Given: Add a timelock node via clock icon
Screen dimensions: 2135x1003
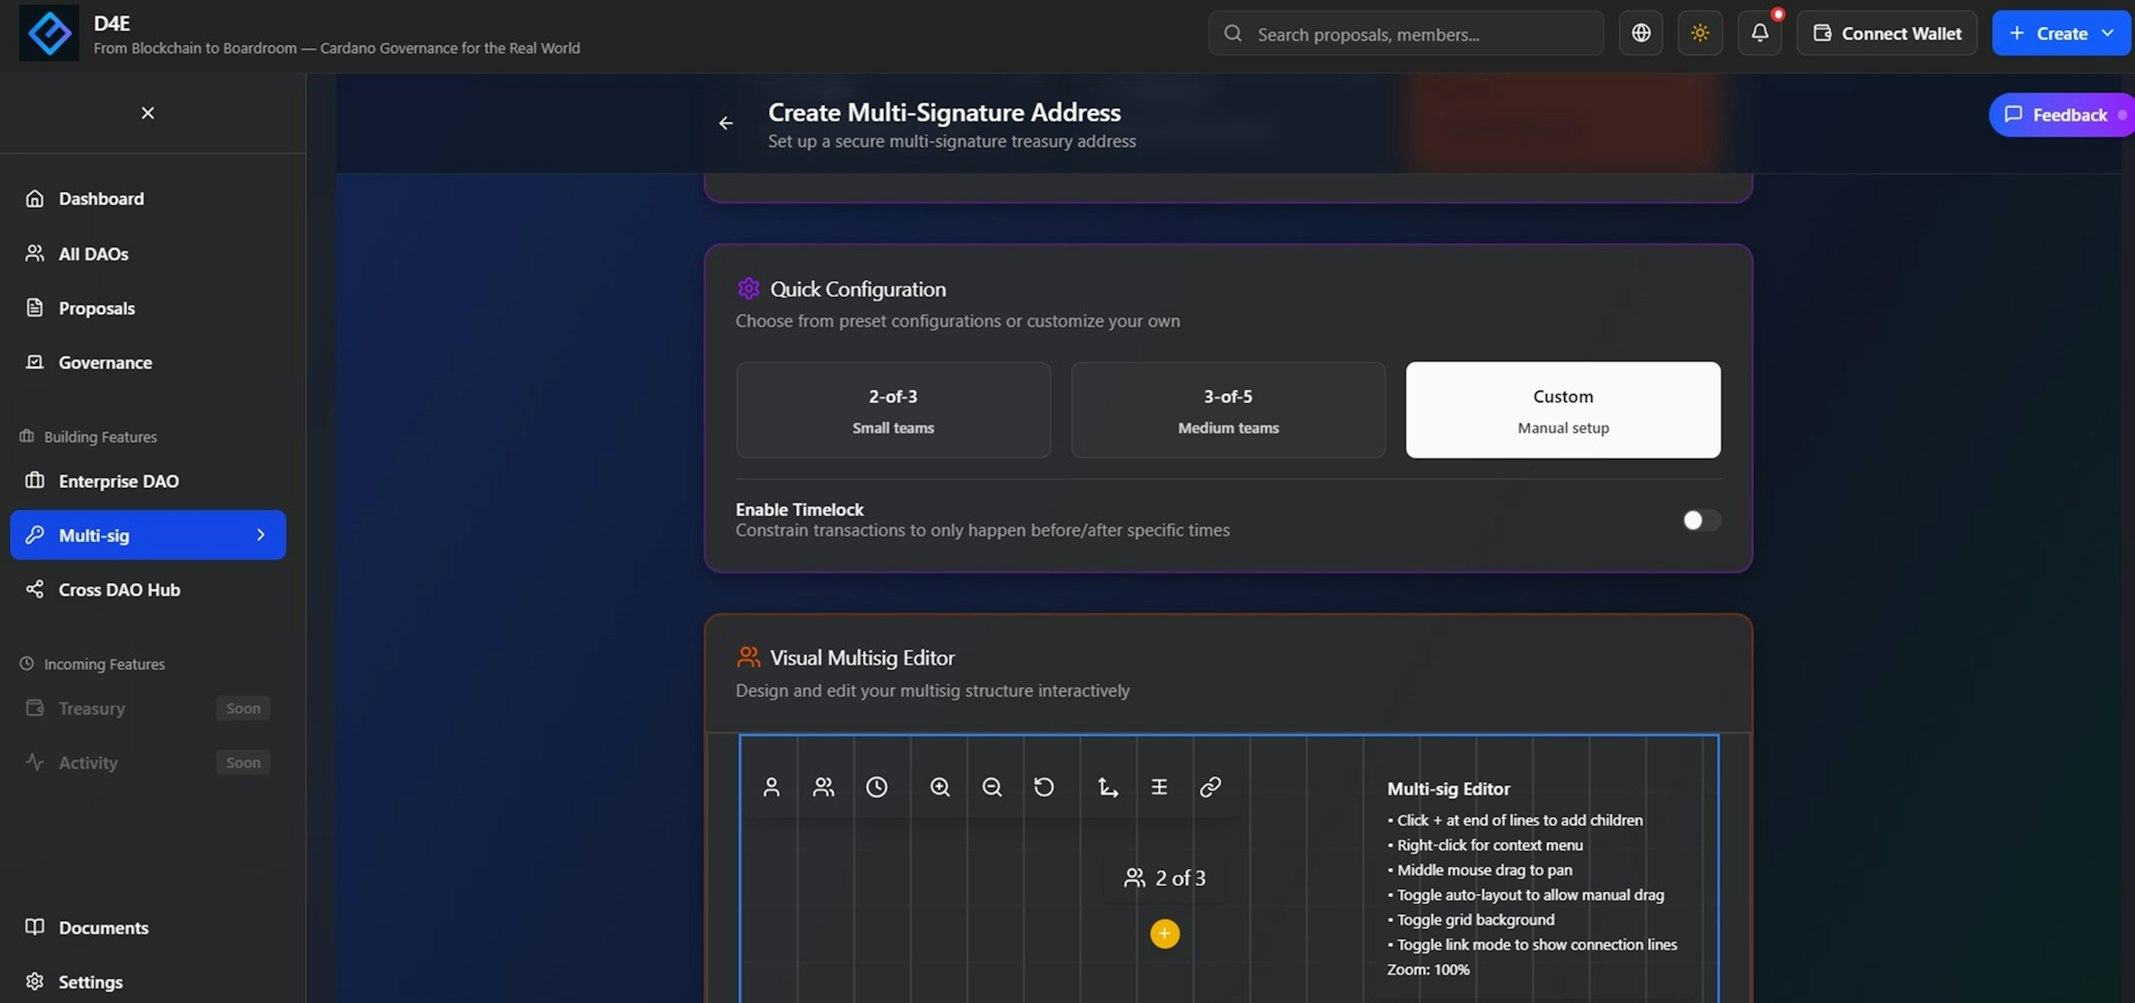Looking at the screenshot, I should pyautogui.click(x=876, y=787).
